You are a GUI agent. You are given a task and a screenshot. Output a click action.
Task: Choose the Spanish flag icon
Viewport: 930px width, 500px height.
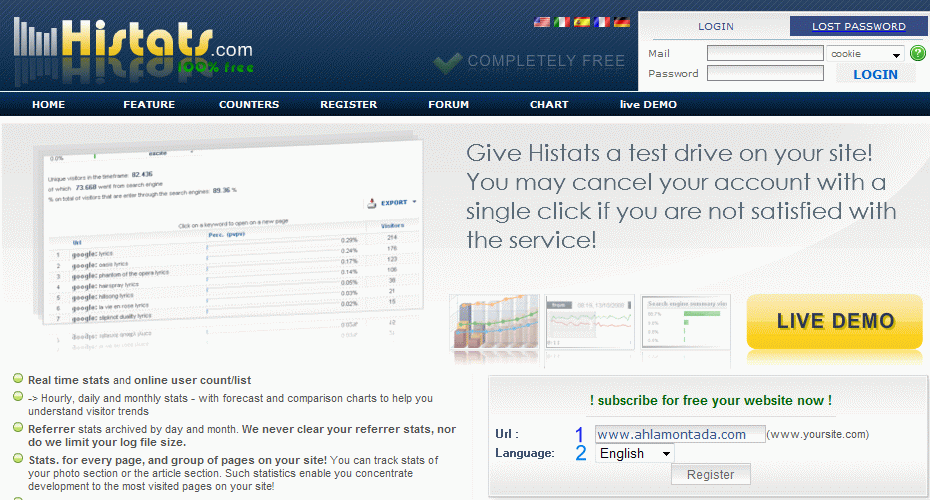582,23
